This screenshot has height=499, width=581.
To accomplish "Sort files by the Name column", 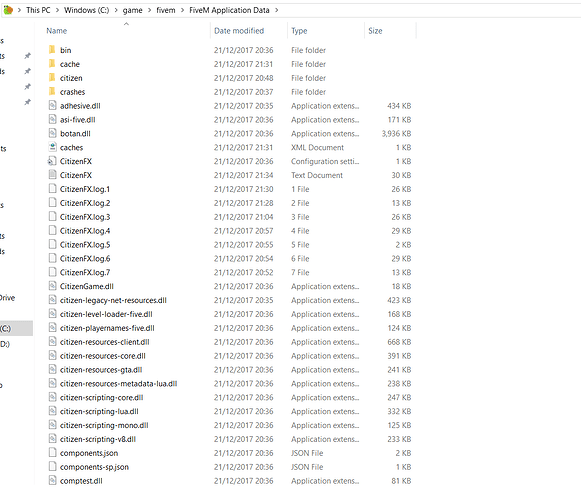I will pyautogui.click(x=57, y=31).
